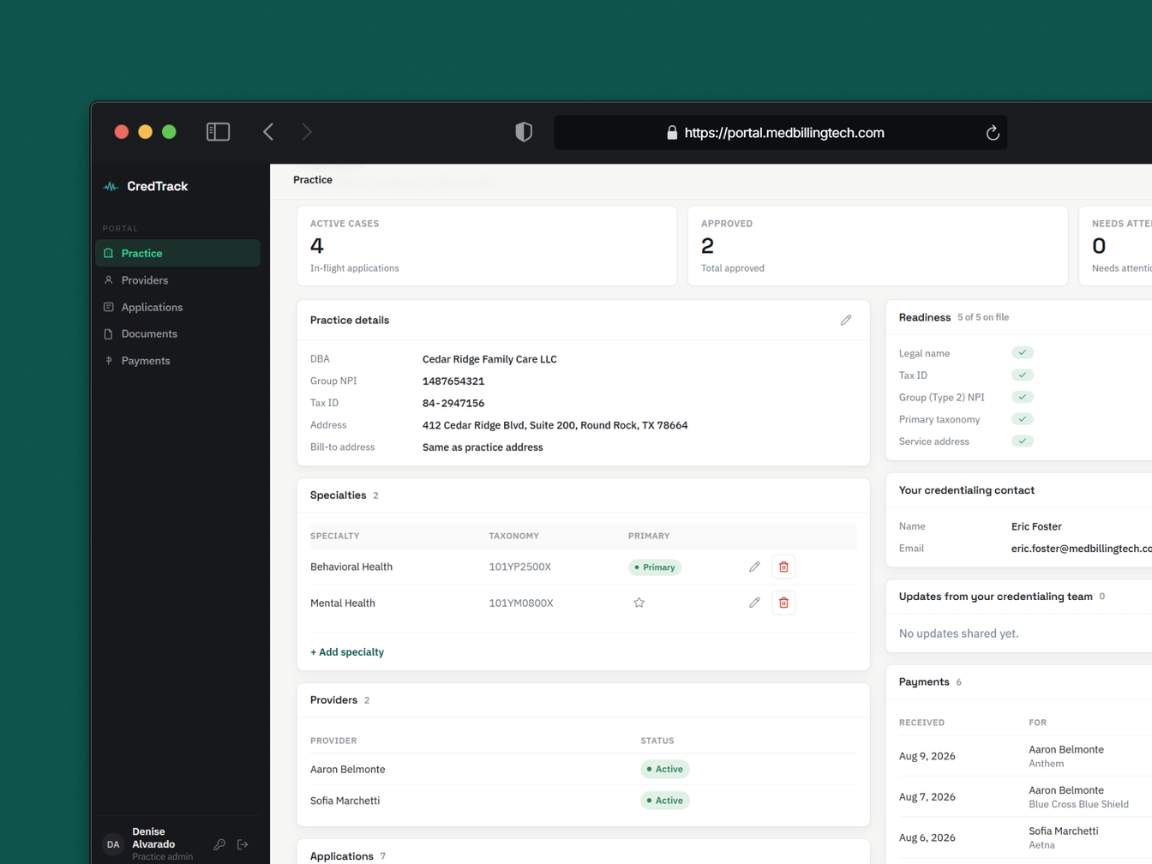Open the Documents menu item
Screen dimensions: 1152x864
click(177, 334)
